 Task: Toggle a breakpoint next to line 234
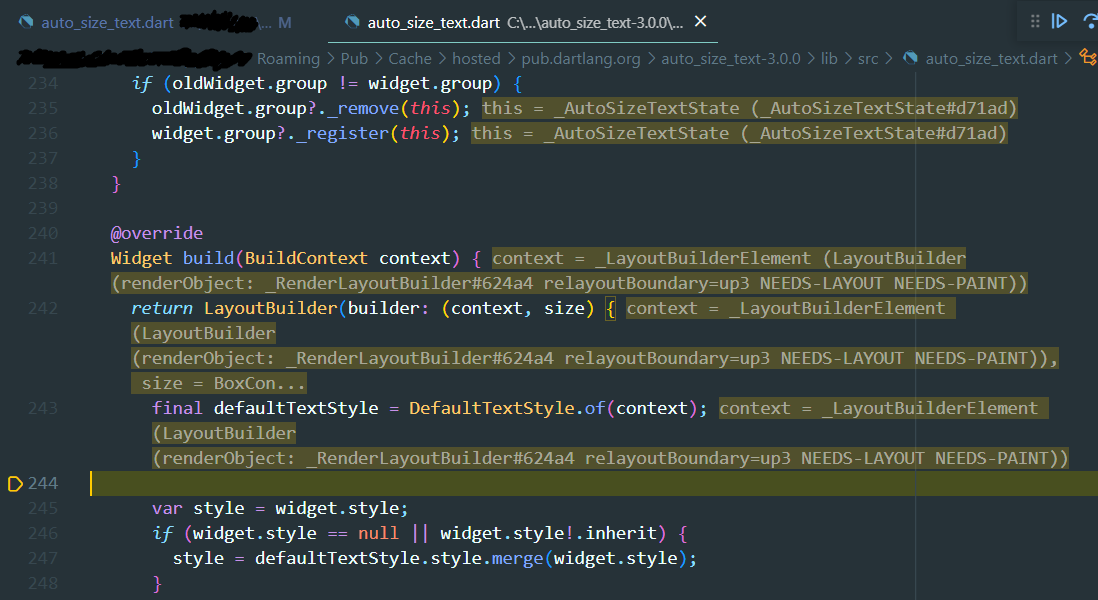pos(16,82)
